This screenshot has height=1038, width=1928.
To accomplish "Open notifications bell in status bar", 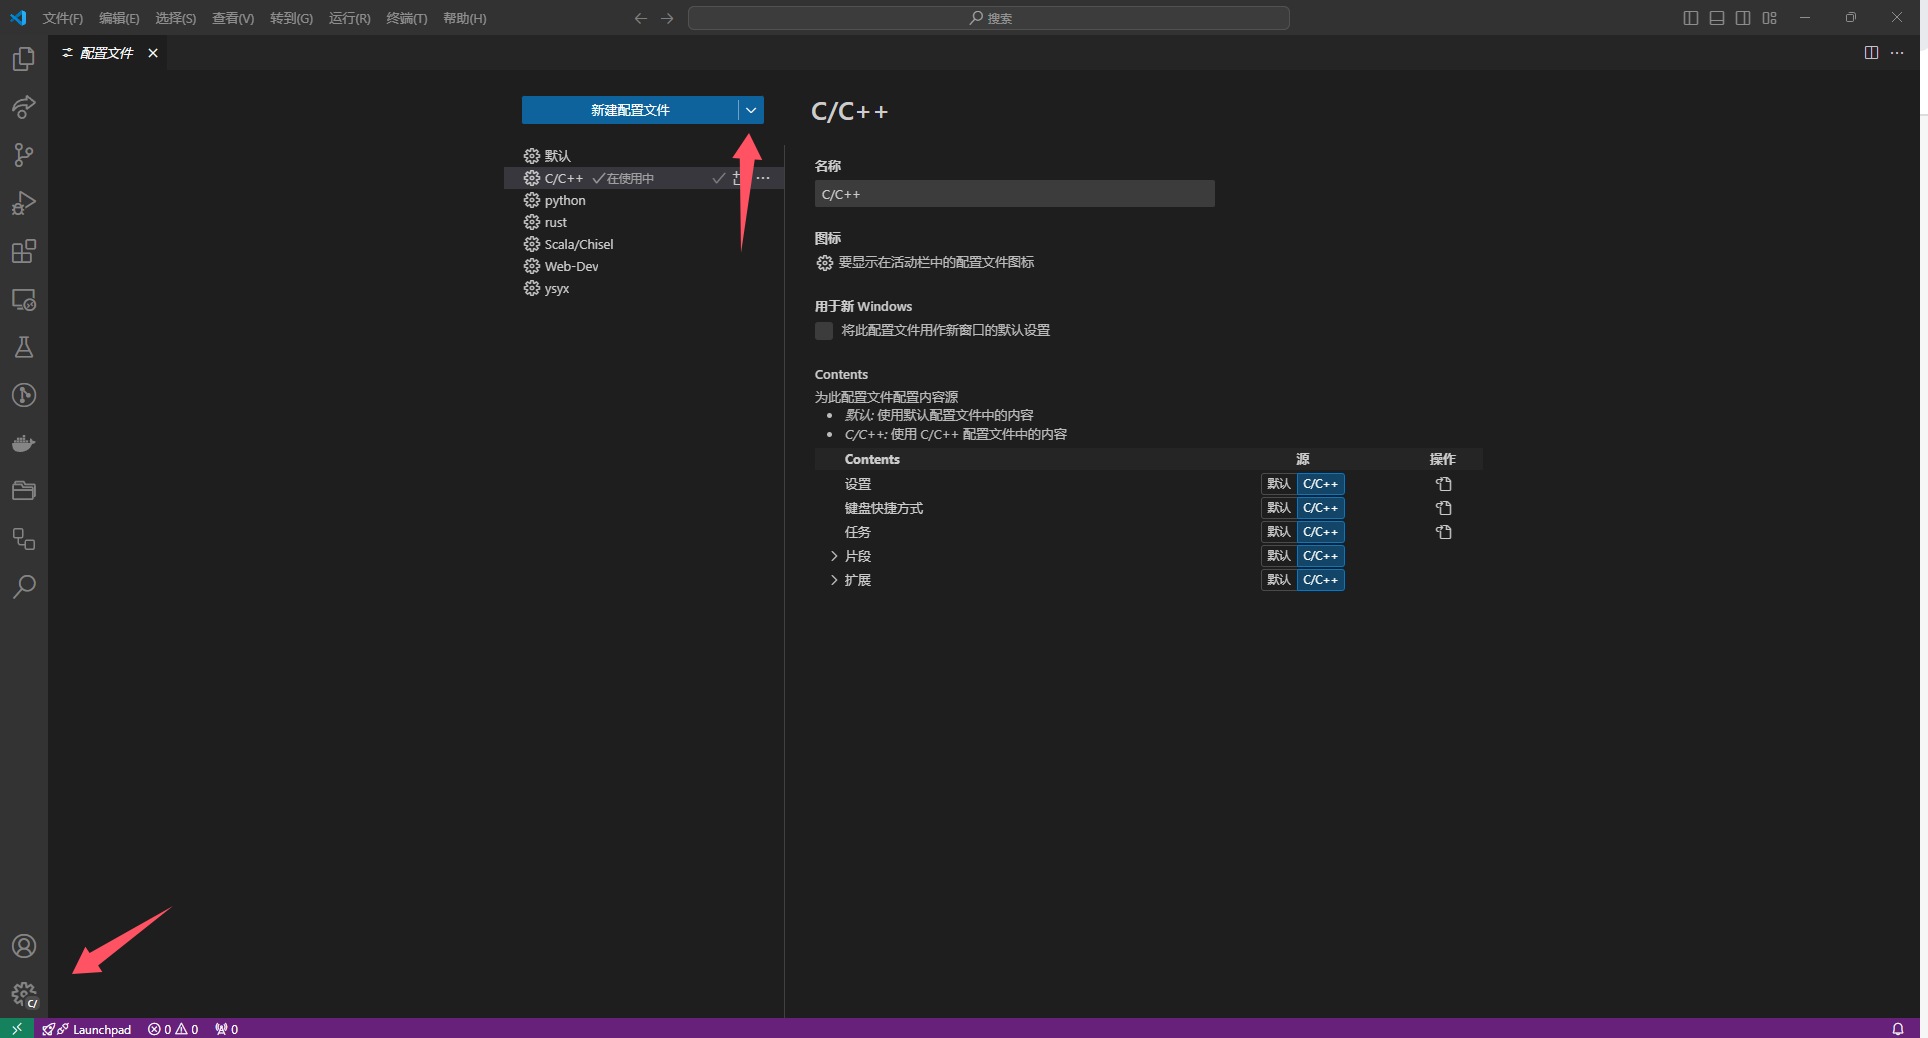I will [x=1897, y=1028].
